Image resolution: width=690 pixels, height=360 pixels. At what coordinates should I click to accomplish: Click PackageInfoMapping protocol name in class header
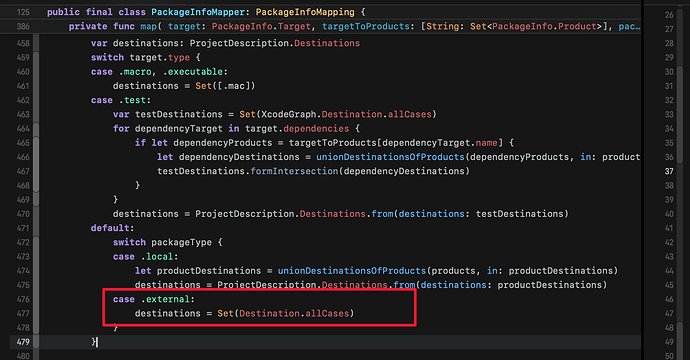[305, 12]
